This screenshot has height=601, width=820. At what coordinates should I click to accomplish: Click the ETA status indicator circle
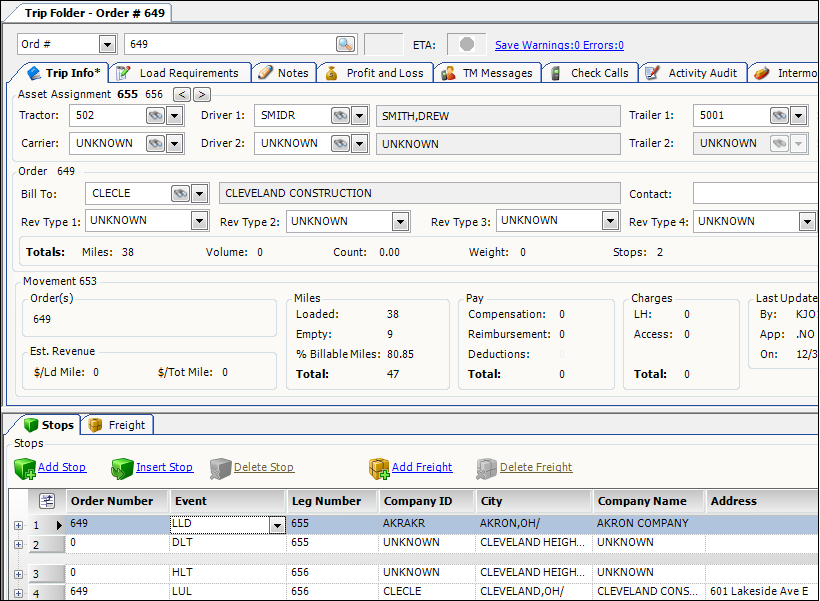pyautogui.click(x=465, y=45)
